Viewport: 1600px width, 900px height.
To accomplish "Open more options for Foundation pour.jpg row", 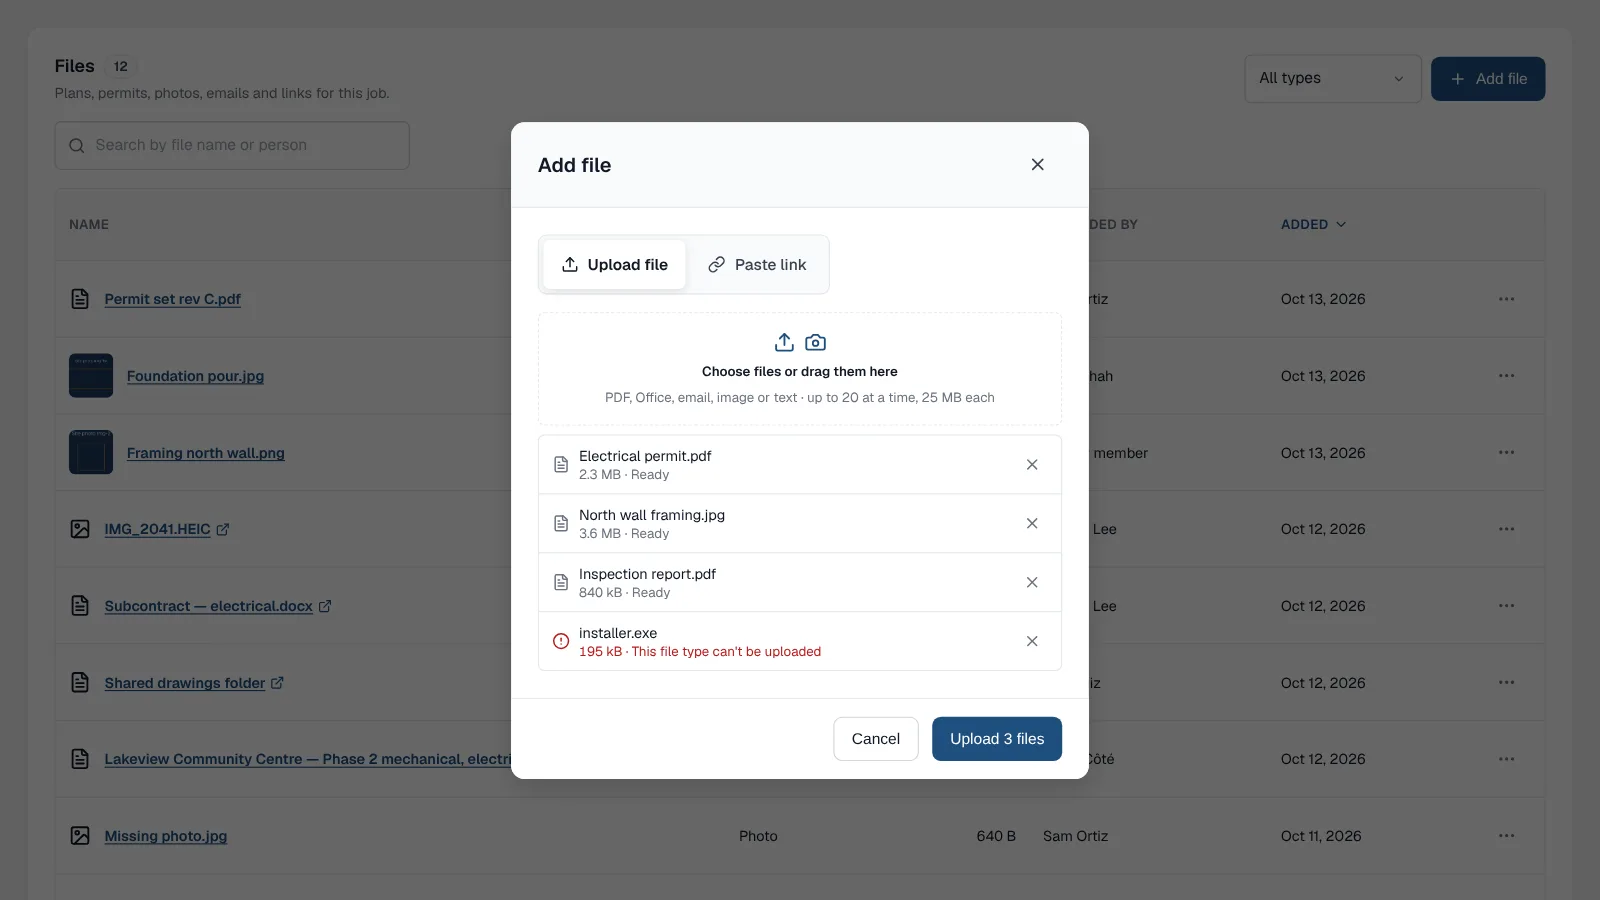I will click(x=1506, y=376).
